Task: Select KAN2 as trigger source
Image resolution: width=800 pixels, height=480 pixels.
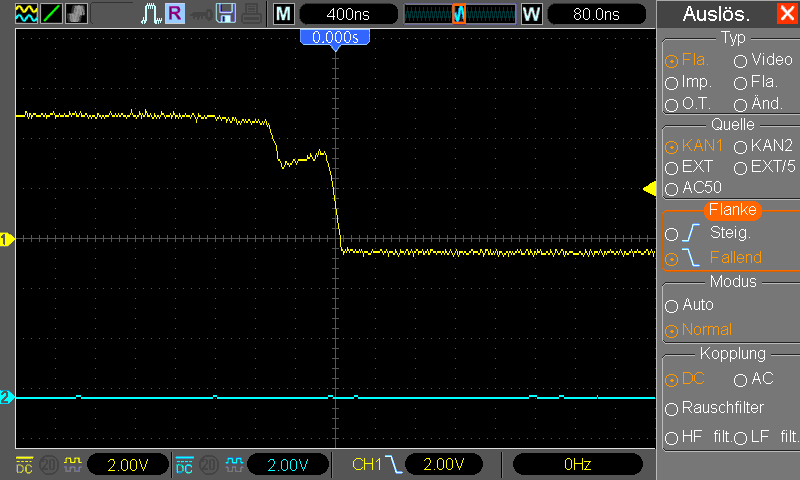Action: click(763, 146)
